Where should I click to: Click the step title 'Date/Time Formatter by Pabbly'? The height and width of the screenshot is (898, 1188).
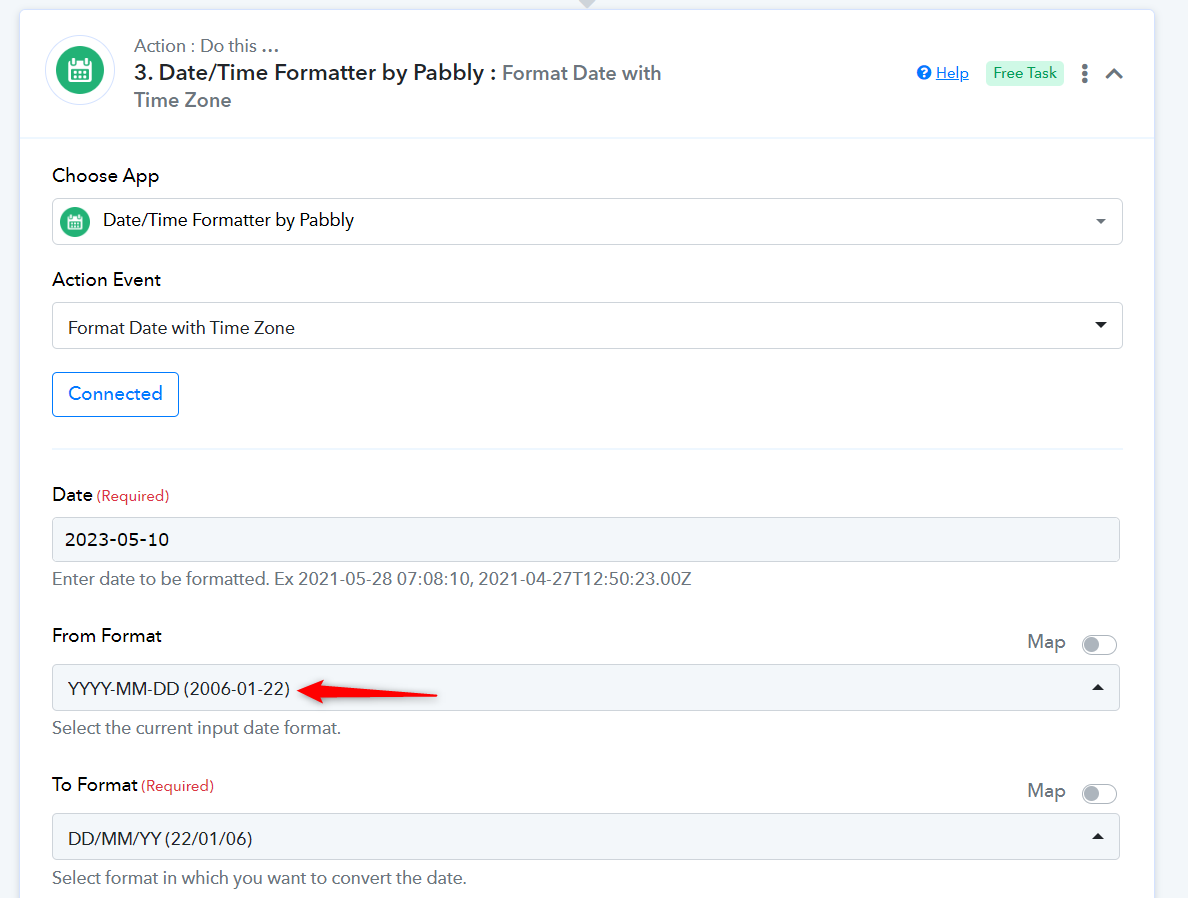(x=320, y=73)
